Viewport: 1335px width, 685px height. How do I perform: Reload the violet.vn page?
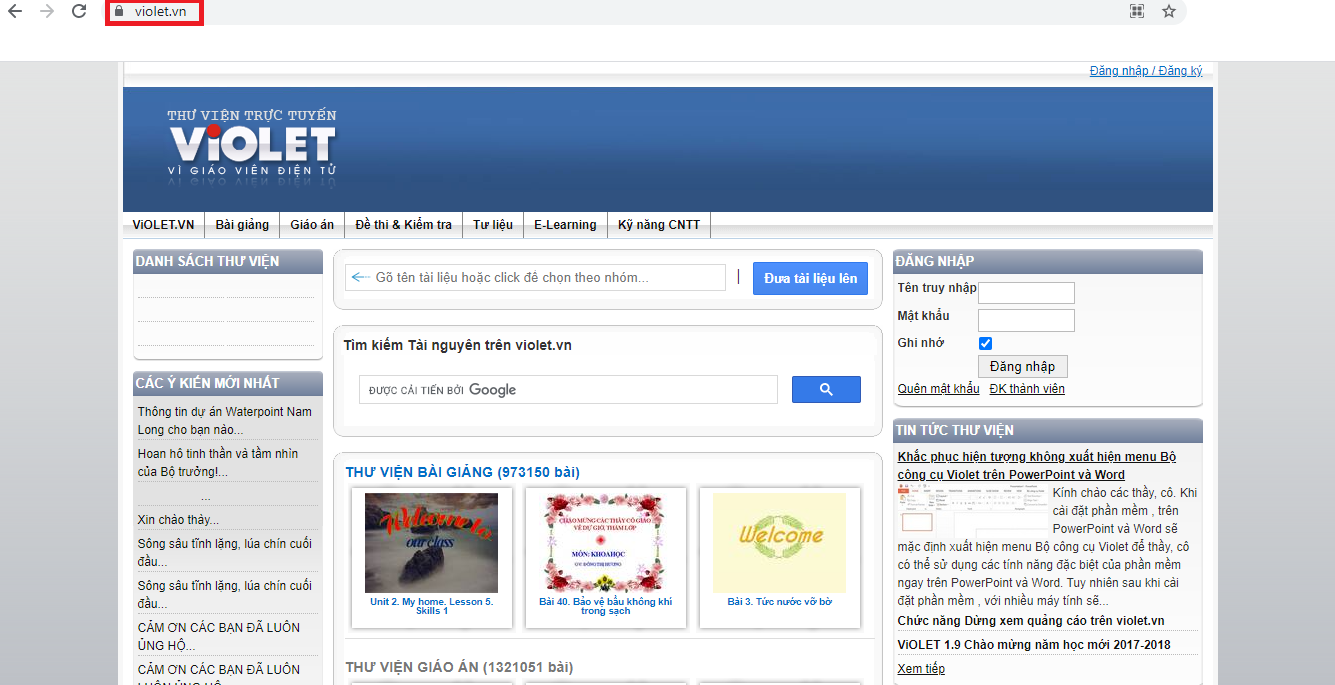(x=79, y=11)
